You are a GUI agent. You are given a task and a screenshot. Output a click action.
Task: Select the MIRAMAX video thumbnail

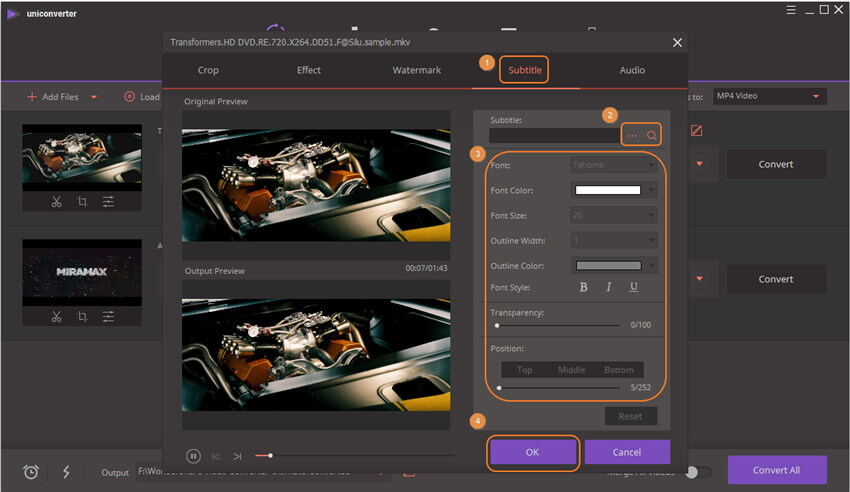tap(82, 273)
